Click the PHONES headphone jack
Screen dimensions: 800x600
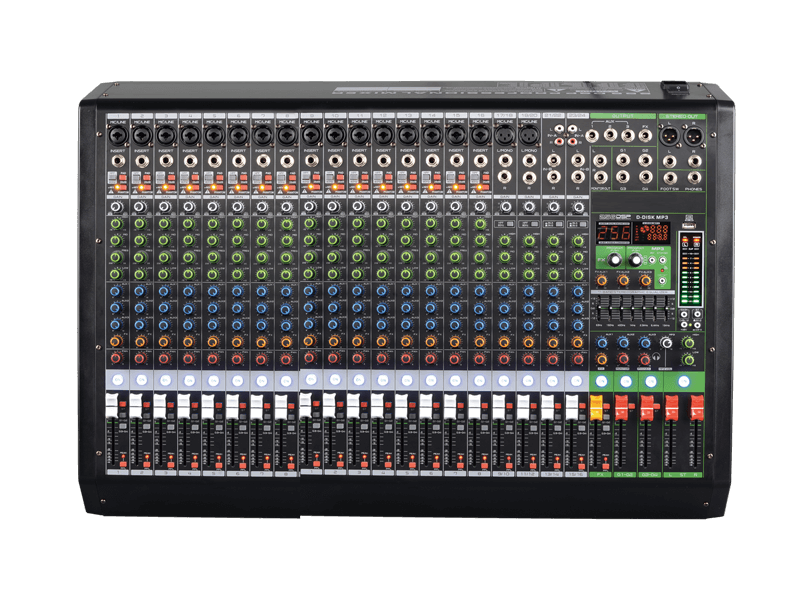(x=693, y=178)
